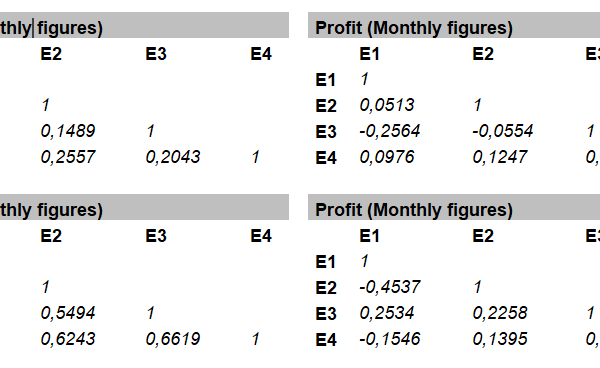Image resolution: width=600 pixels, height=368 pixels.
Task: Select the cell with 0,1489
Action: (x=68, y=131)
